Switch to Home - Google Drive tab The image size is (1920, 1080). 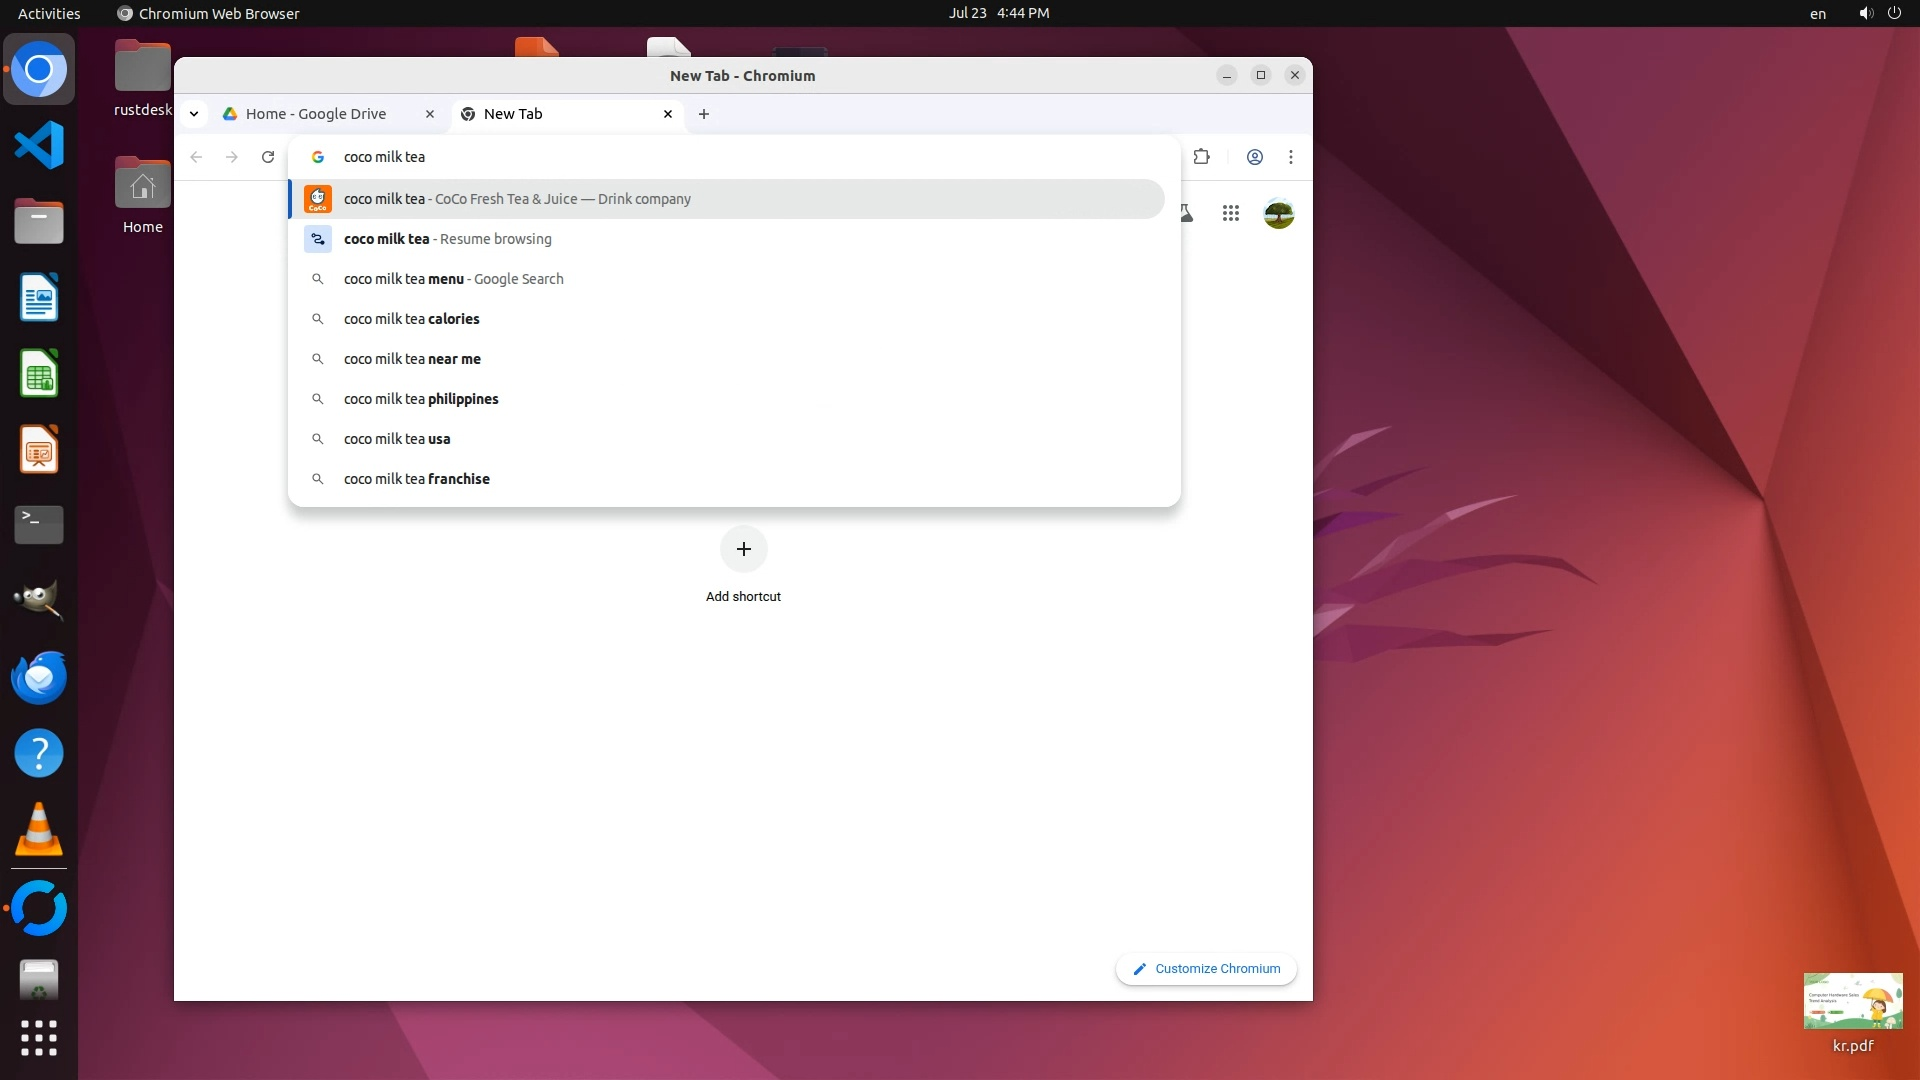coord(316,114)
